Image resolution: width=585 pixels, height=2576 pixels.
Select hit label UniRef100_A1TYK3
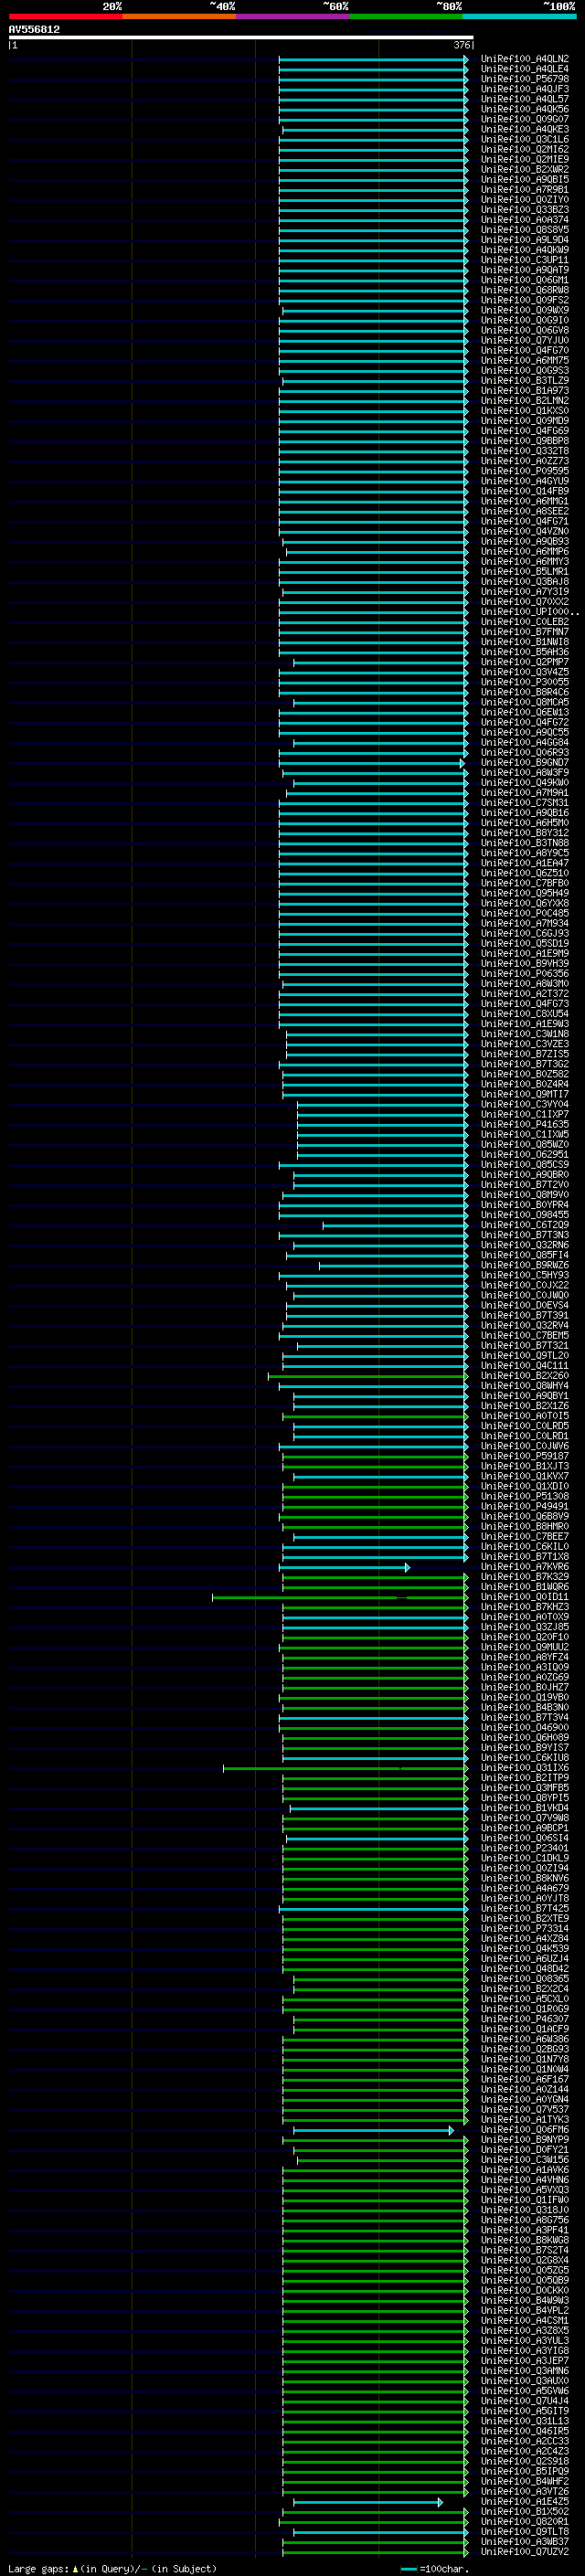tap(525, 2119)
